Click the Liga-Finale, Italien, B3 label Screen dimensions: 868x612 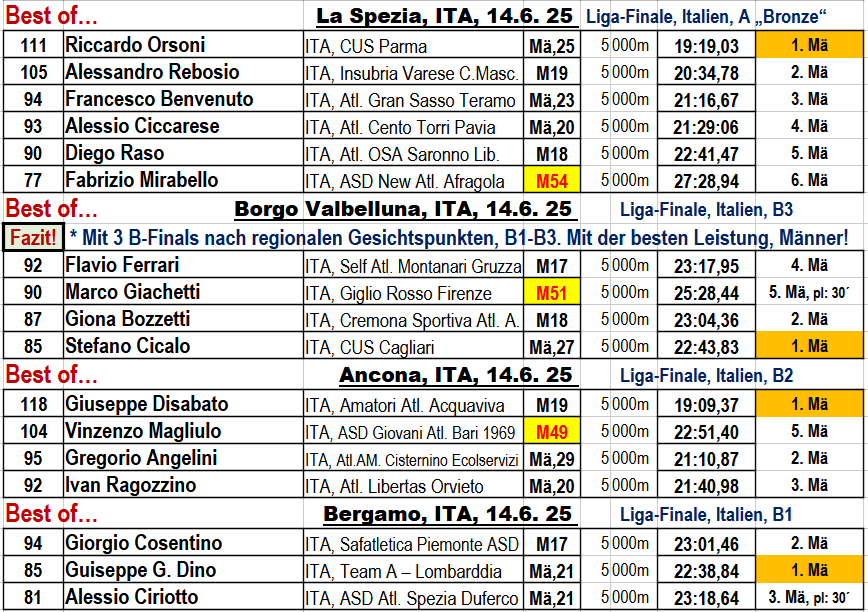(x=706, y=210)
